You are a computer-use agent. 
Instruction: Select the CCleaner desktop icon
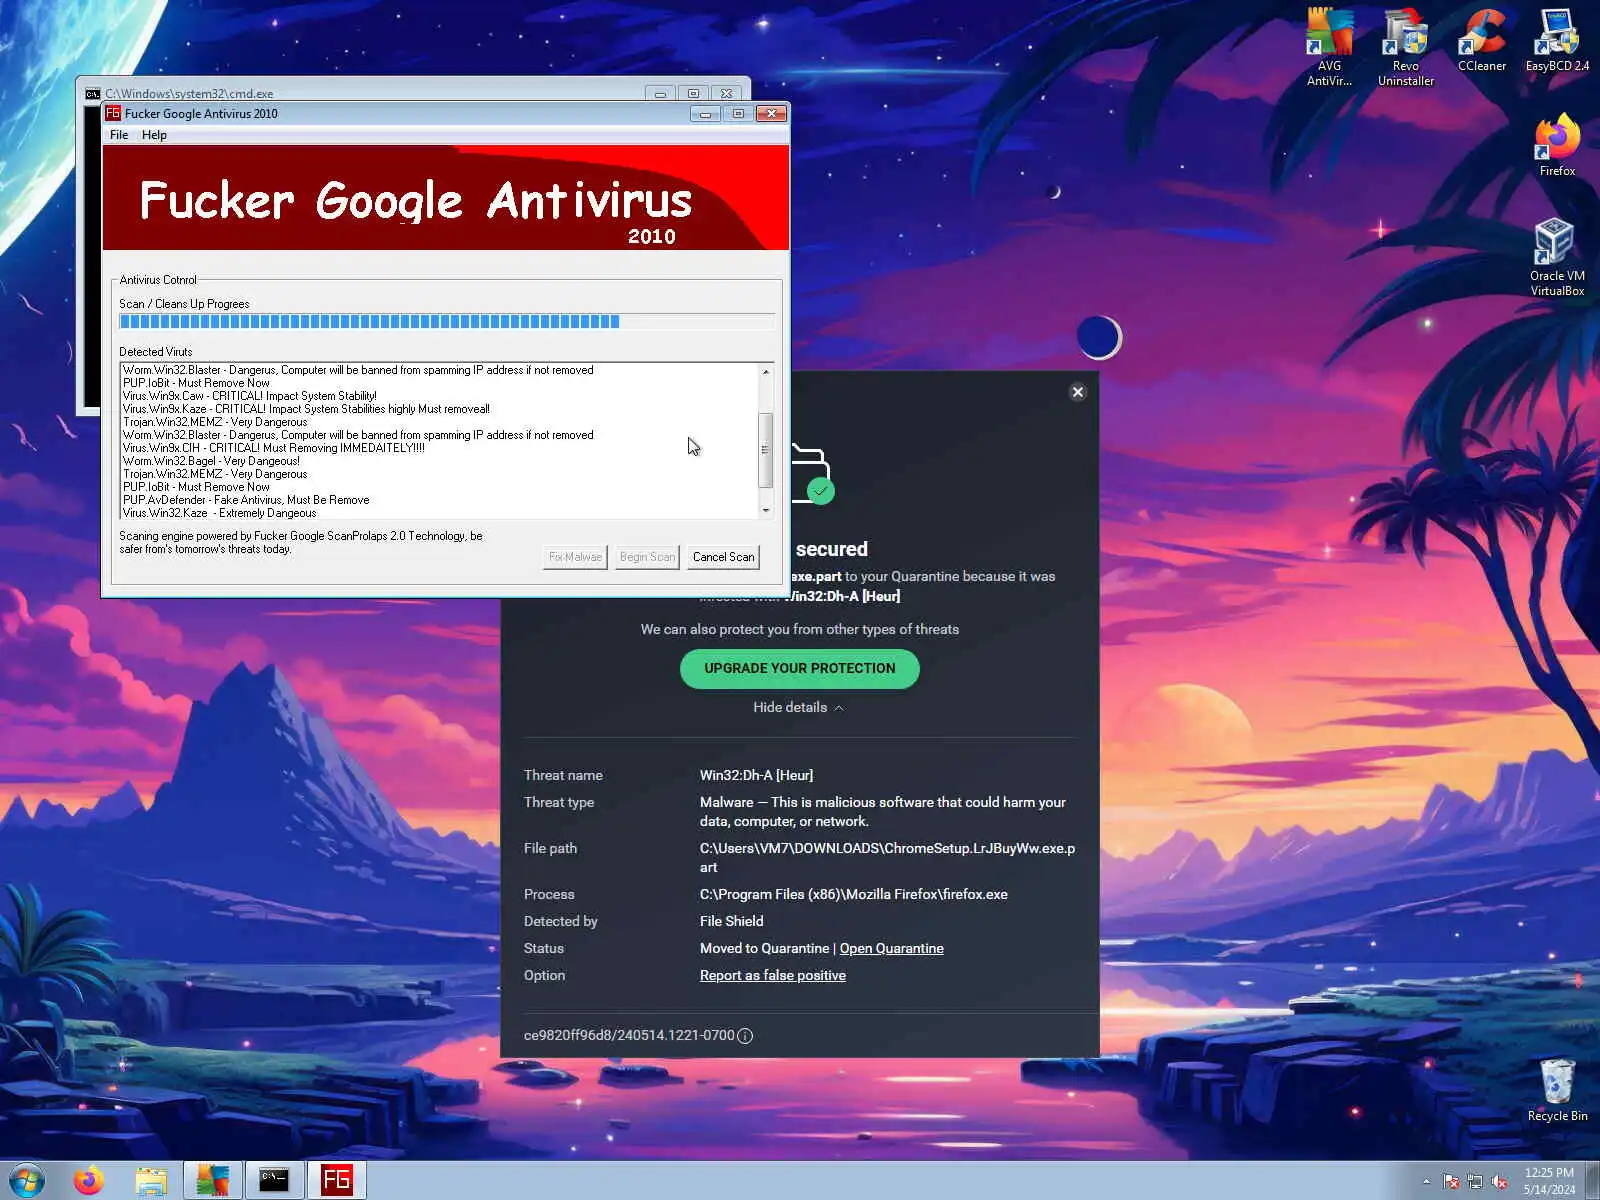pyautogui.click(x=1481, y=40)
